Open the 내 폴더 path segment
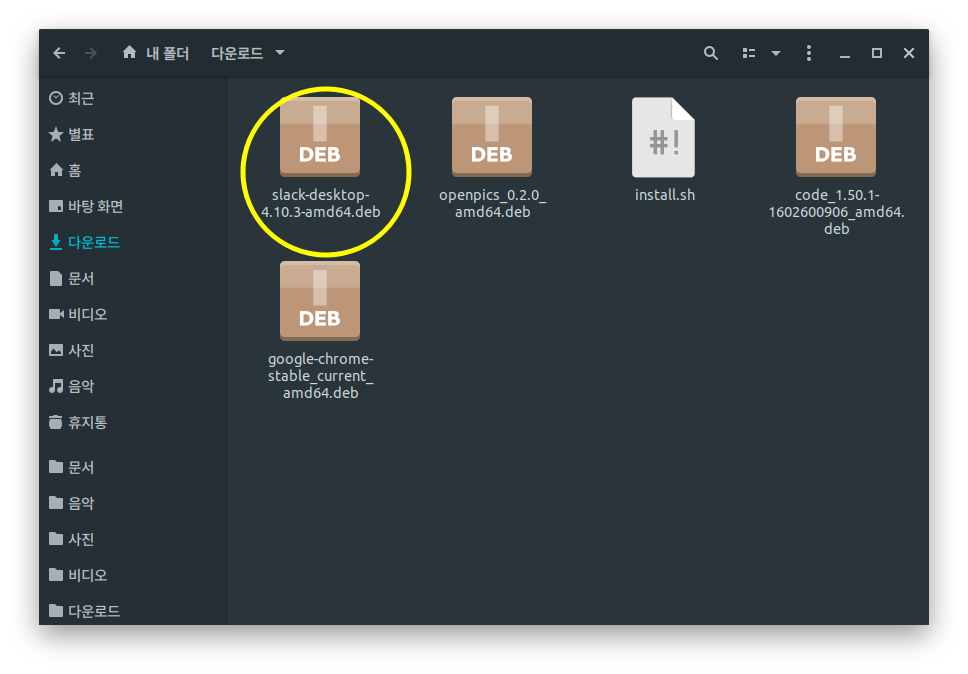 (x=167, y=53)
